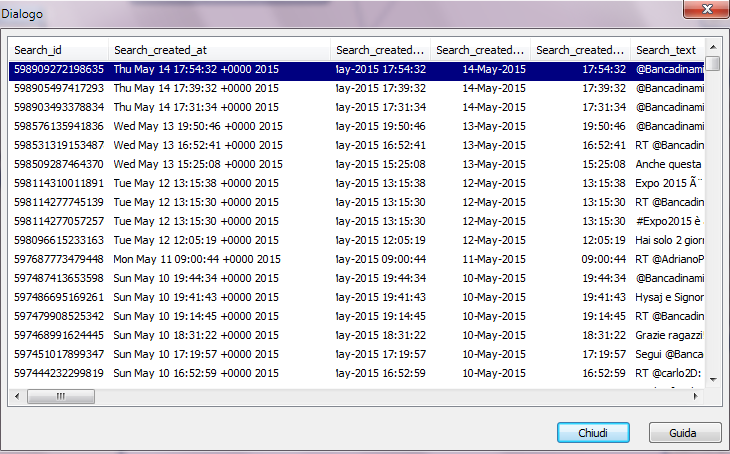Viewport: 730px width, 454px height.
Task: Open help with the Guida button
Action: [x=684, y=433]
